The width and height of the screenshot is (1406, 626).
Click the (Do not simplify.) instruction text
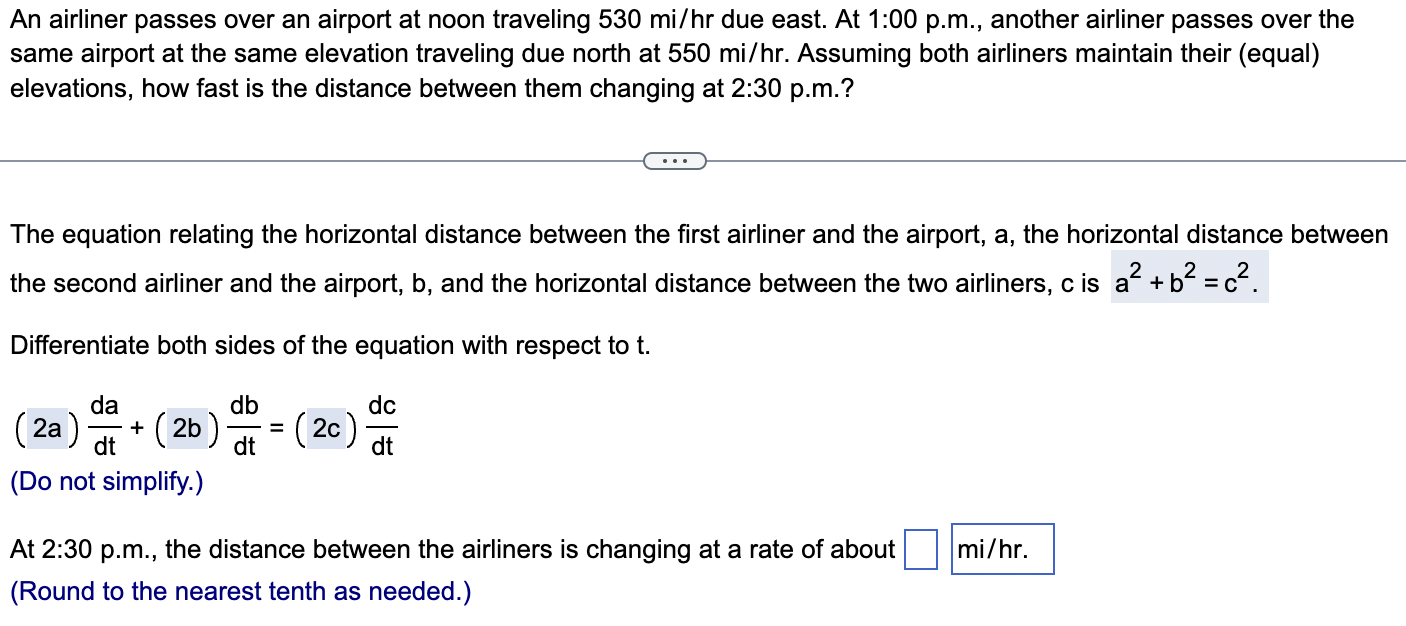point(106,481)
